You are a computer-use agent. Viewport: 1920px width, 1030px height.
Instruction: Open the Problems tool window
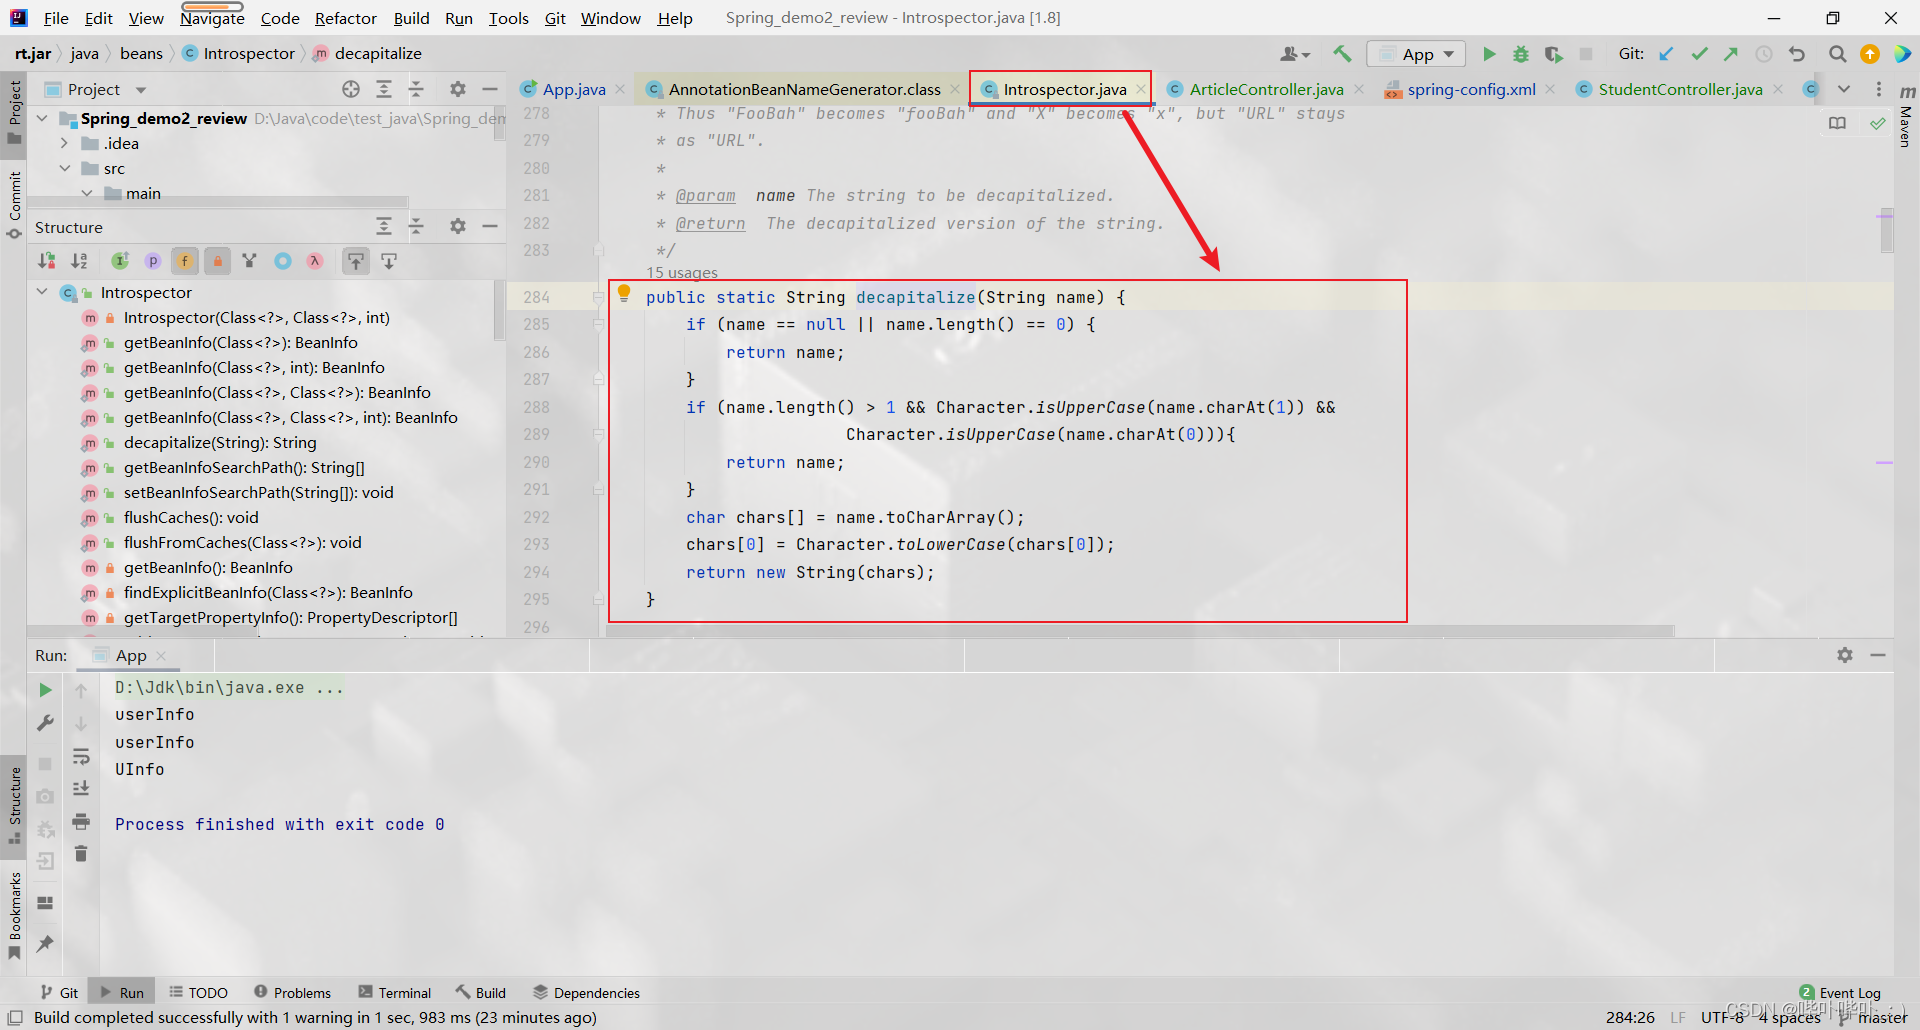[x=292, y=992]
